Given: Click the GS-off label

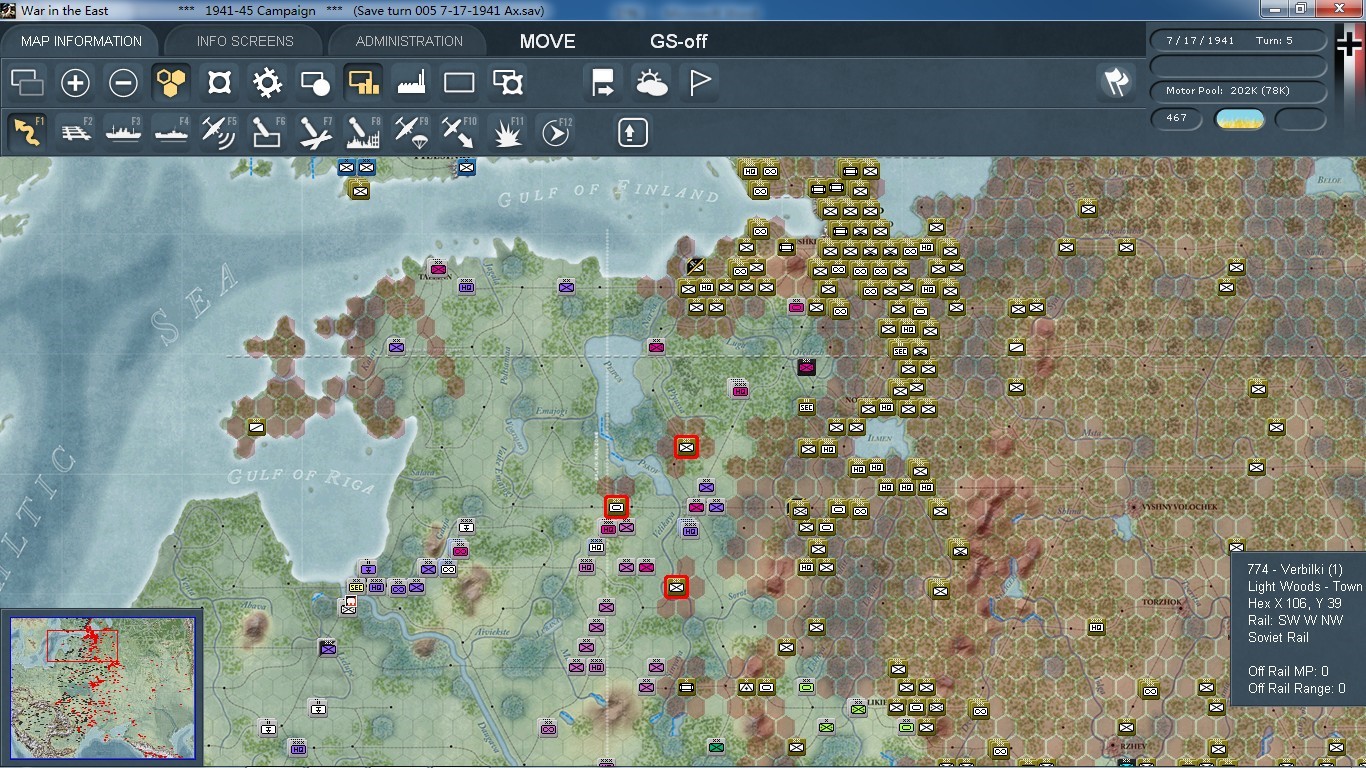Looking at the screenshot, I should (x=679, y=41).
